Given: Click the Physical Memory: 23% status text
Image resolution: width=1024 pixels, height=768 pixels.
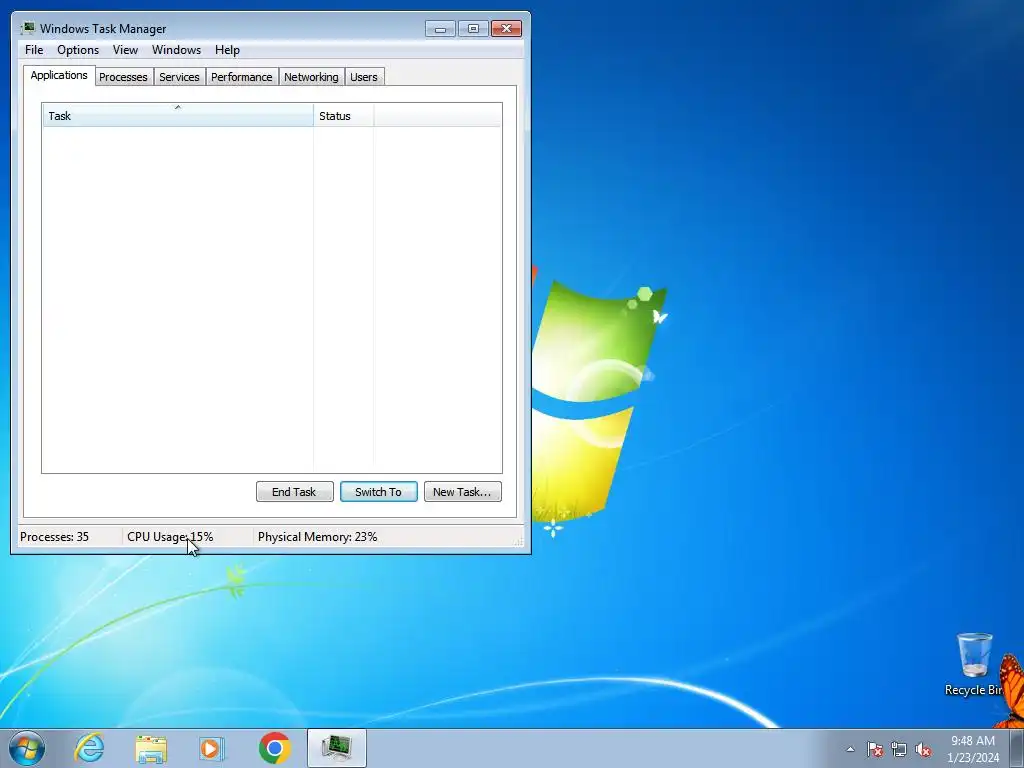Looking at the screenshot, I should pos(317,537).
